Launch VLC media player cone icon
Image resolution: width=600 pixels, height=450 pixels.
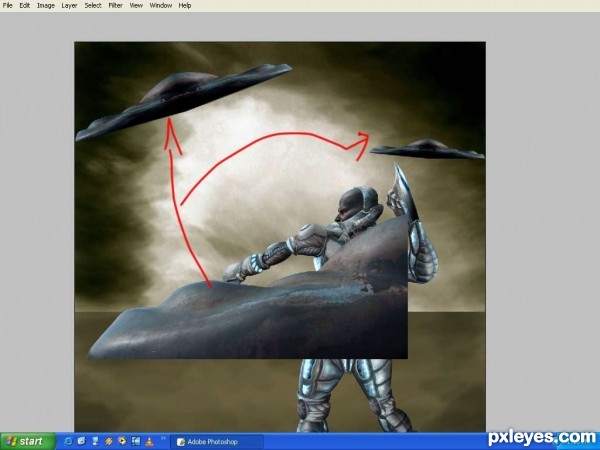[x=149, y=441]
